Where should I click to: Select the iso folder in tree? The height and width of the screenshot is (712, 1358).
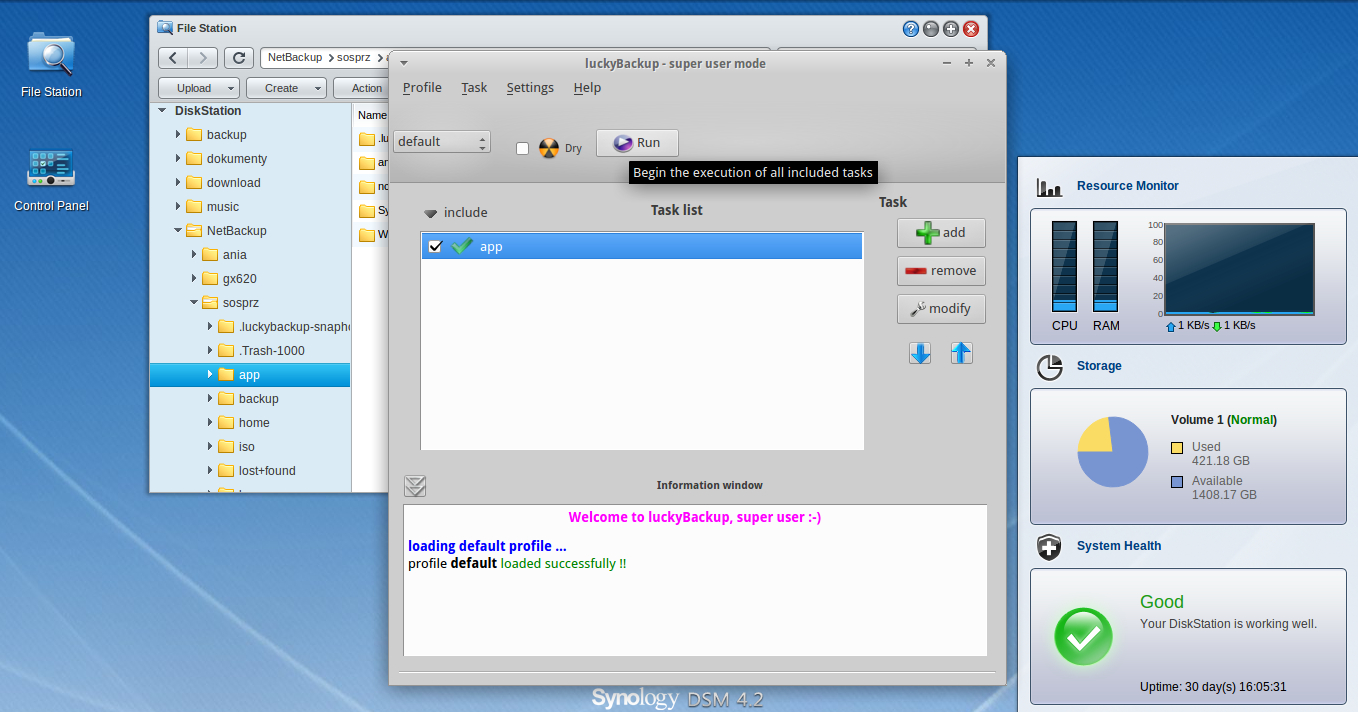tap(246, 447)
